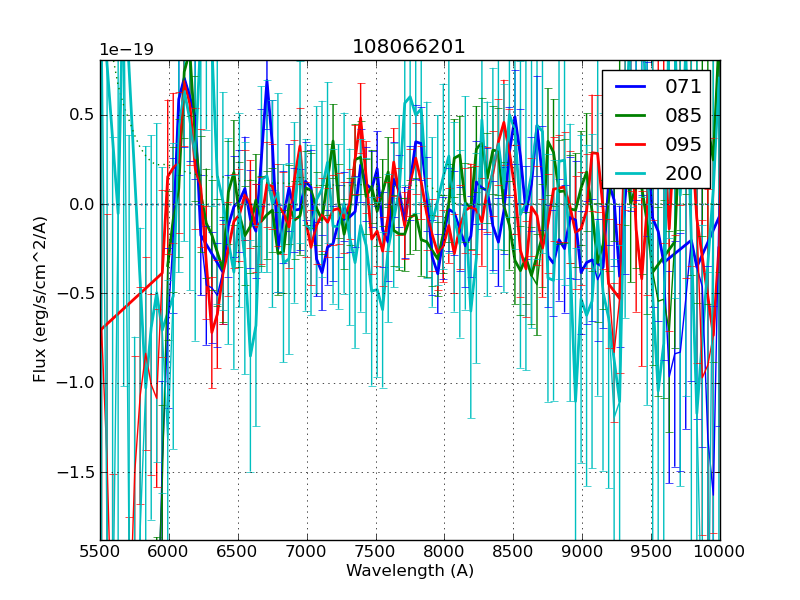Screen dimensions: 800x600
Task: Select the 095 legend label
Action: click(x=683, y=144)
